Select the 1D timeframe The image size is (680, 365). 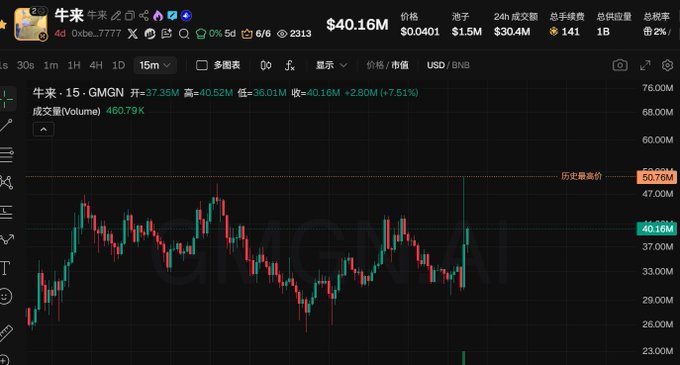pyautogui.click(x=118, y=65)
